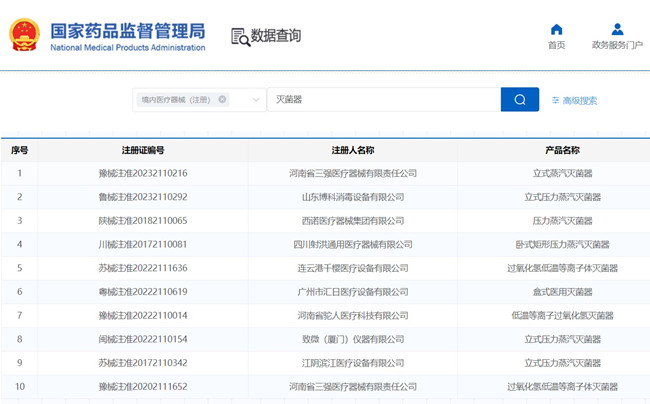Select registration number 苏械注准20172110342
650x404 pixels.
click(x=143, y=363)
